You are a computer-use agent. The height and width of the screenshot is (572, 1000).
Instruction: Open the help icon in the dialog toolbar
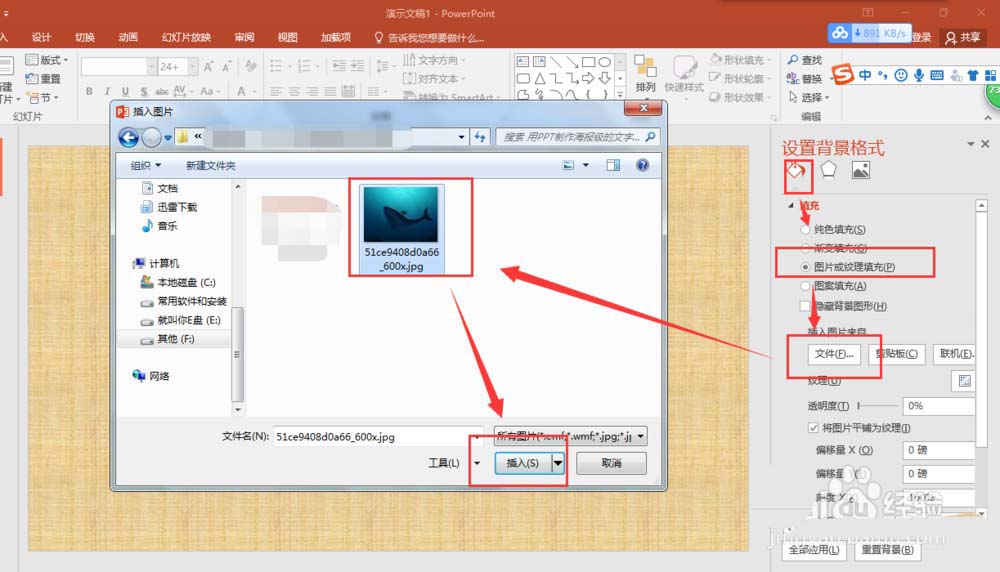(x=642, y=165)
